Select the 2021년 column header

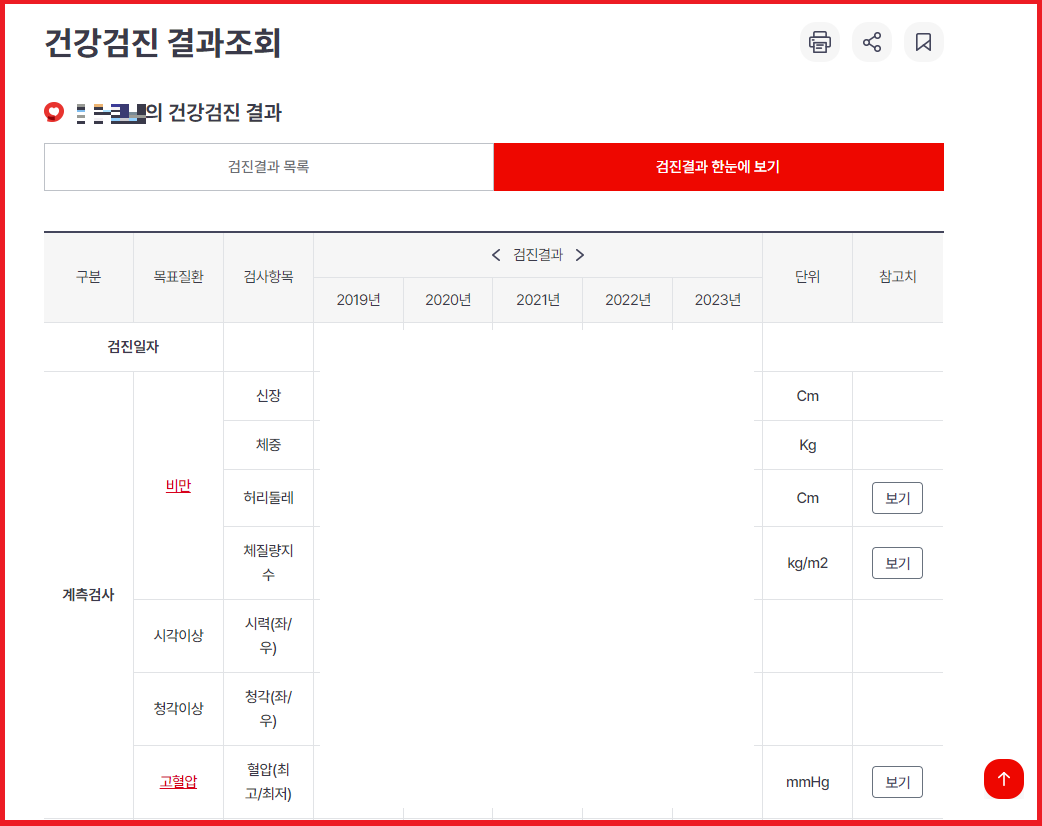[x=537, y=301]
